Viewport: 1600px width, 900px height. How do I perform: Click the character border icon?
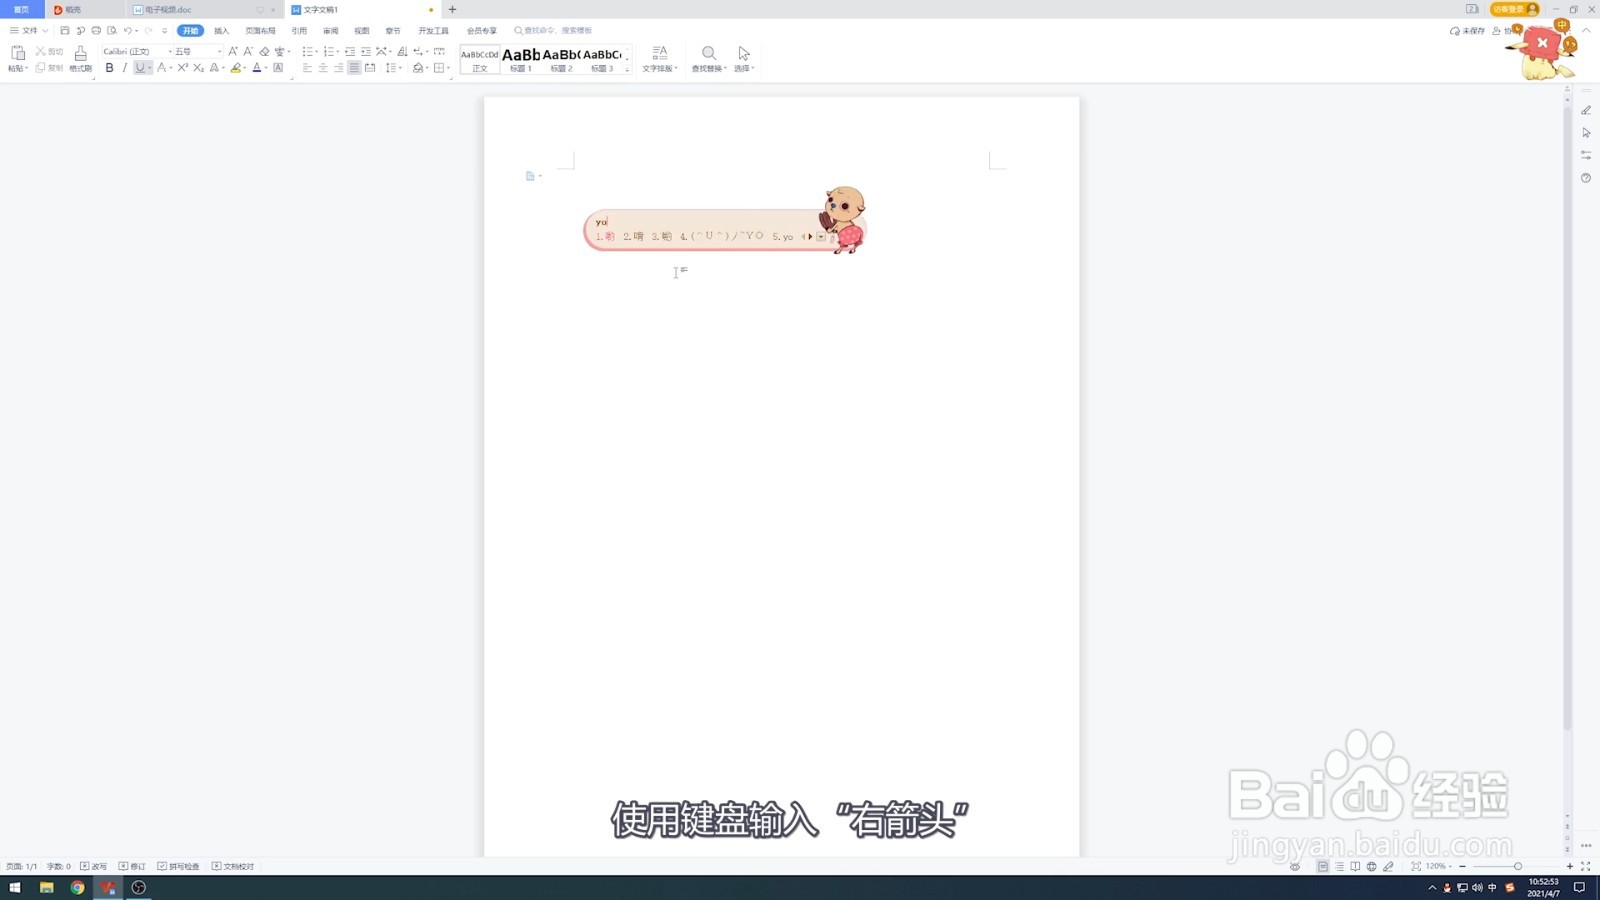click(x=278, y=68)
